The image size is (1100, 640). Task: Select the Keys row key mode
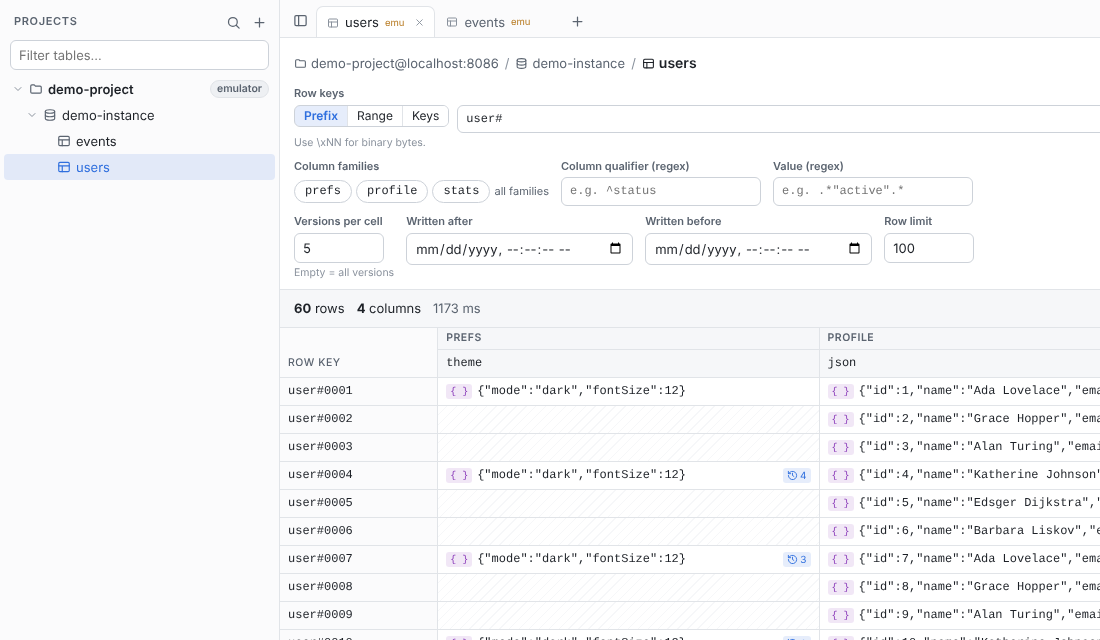(x=425, y=116)
